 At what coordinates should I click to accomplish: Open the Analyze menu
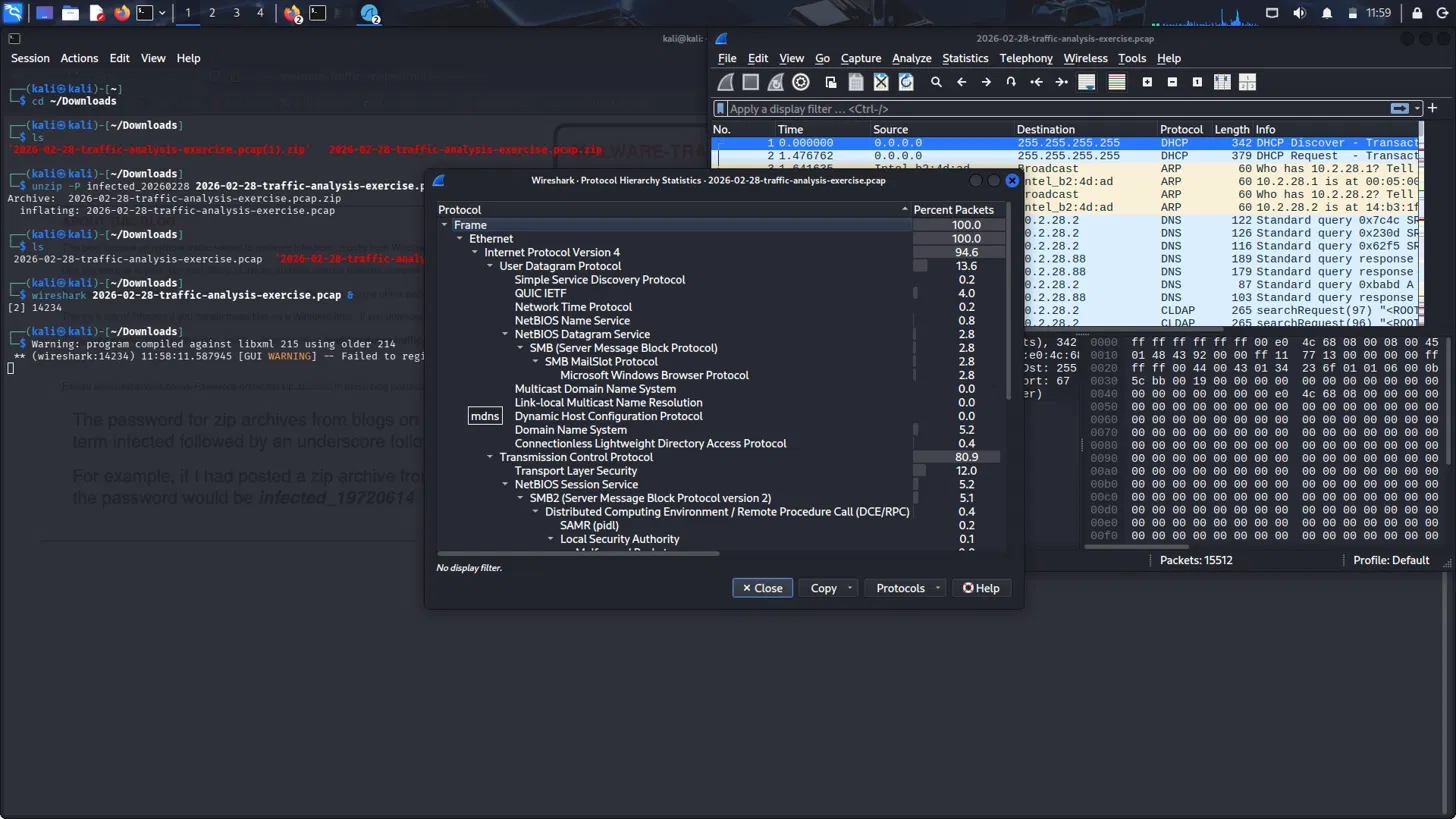tap(911, 58)
